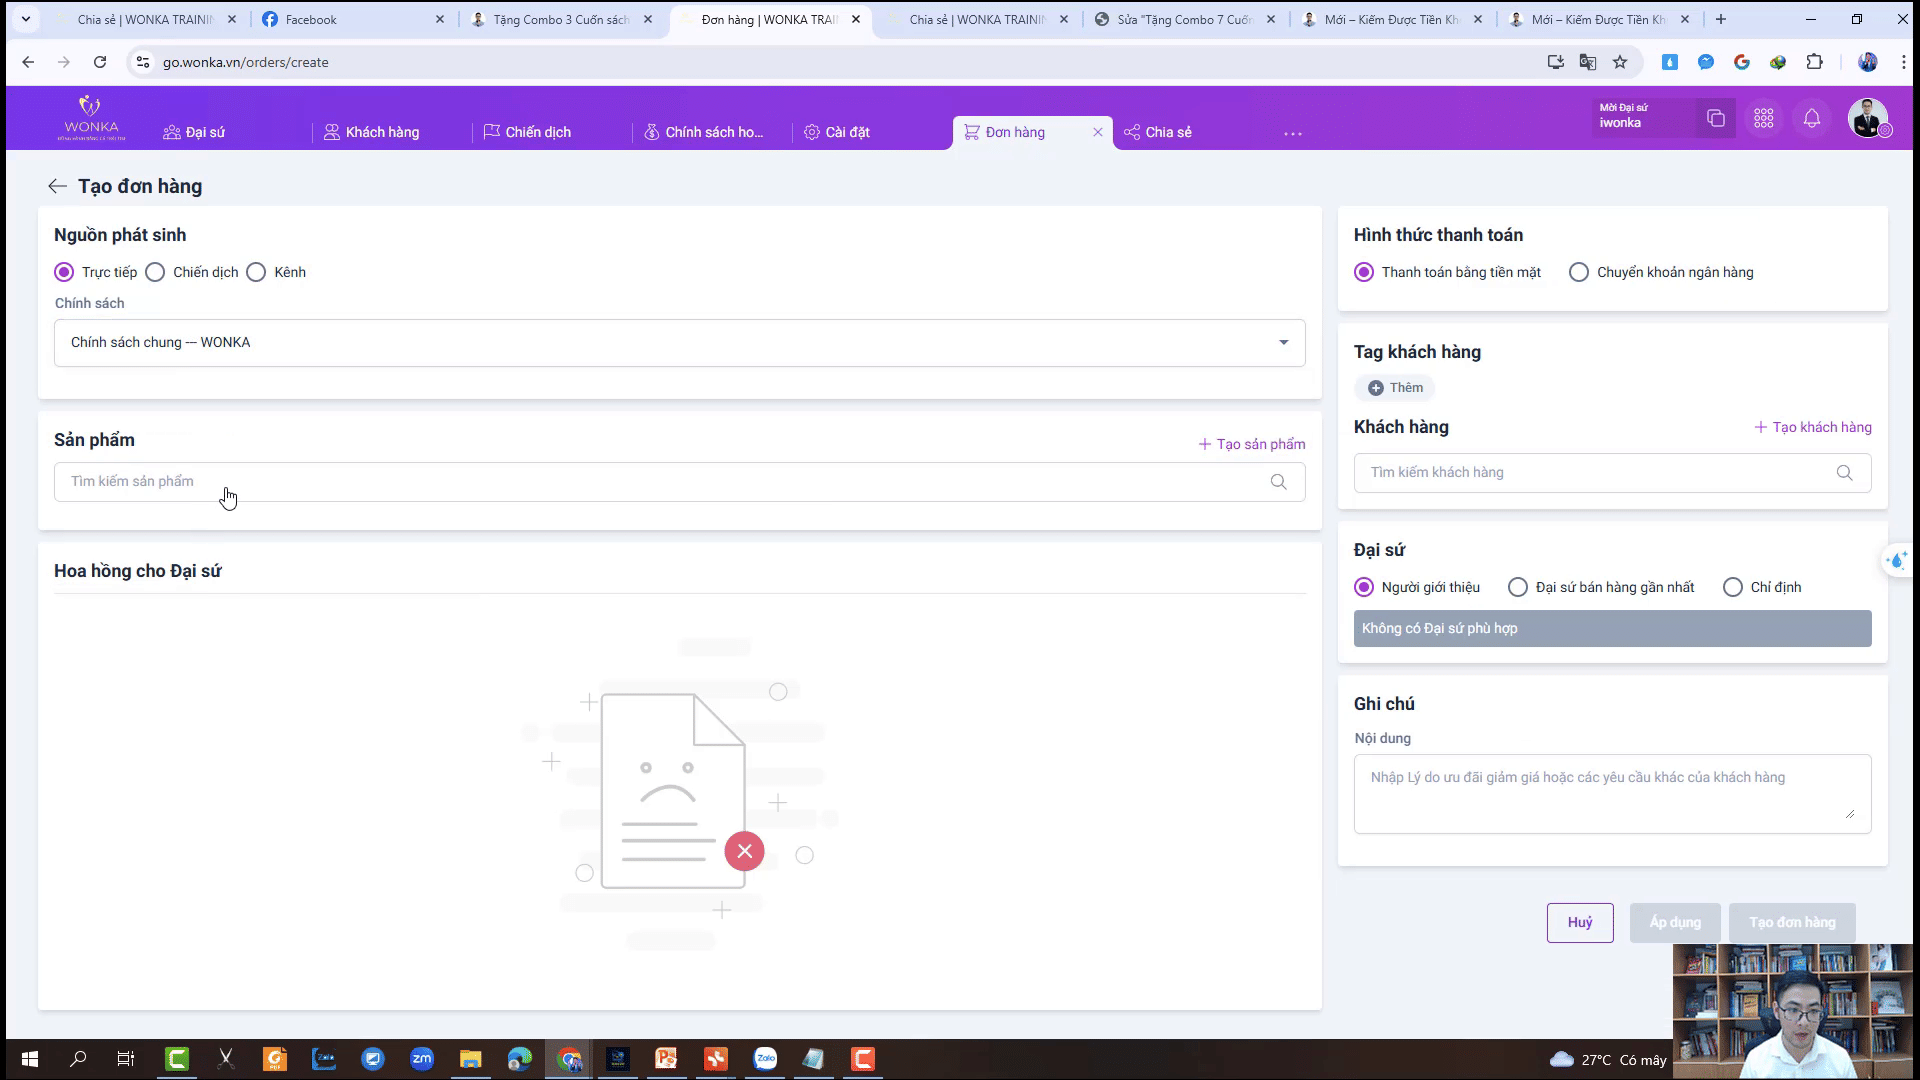Image resolution: width=1920 pixels, height=1080 pixels.
Task: Open the user profile avatar
Action: coord(1867,119)
